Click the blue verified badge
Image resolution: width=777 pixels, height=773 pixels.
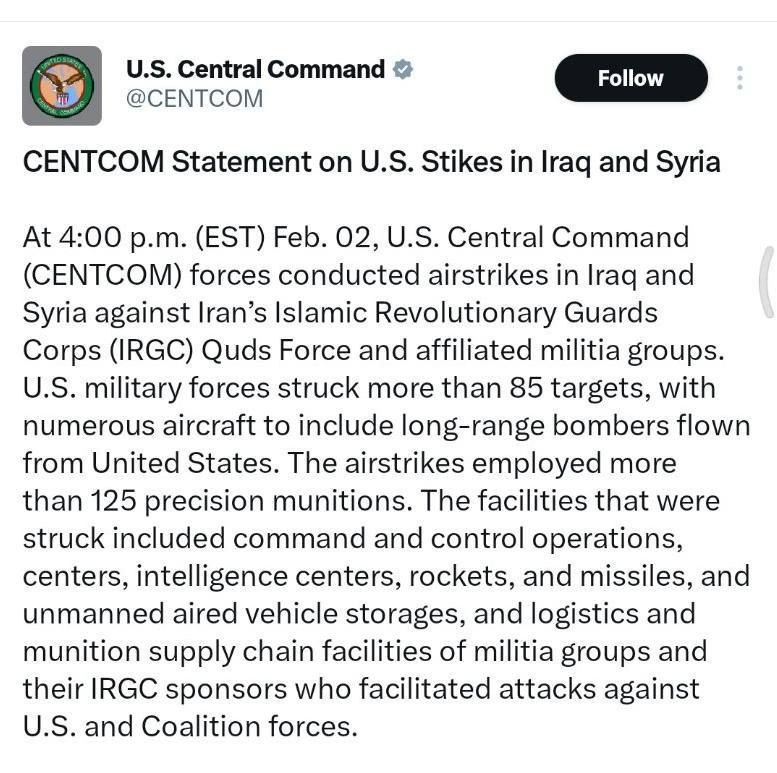[403, 70]
